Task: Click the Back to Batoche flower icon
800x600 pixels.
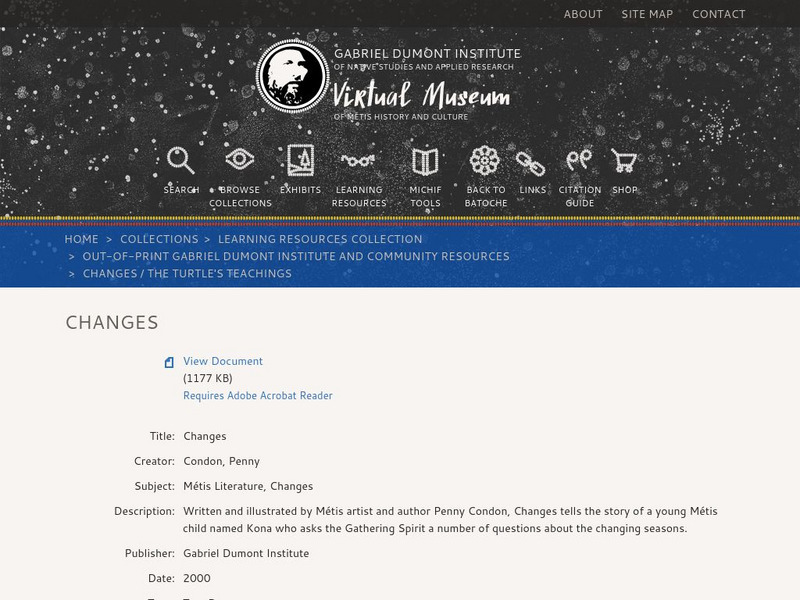Action: coord(484,161)
